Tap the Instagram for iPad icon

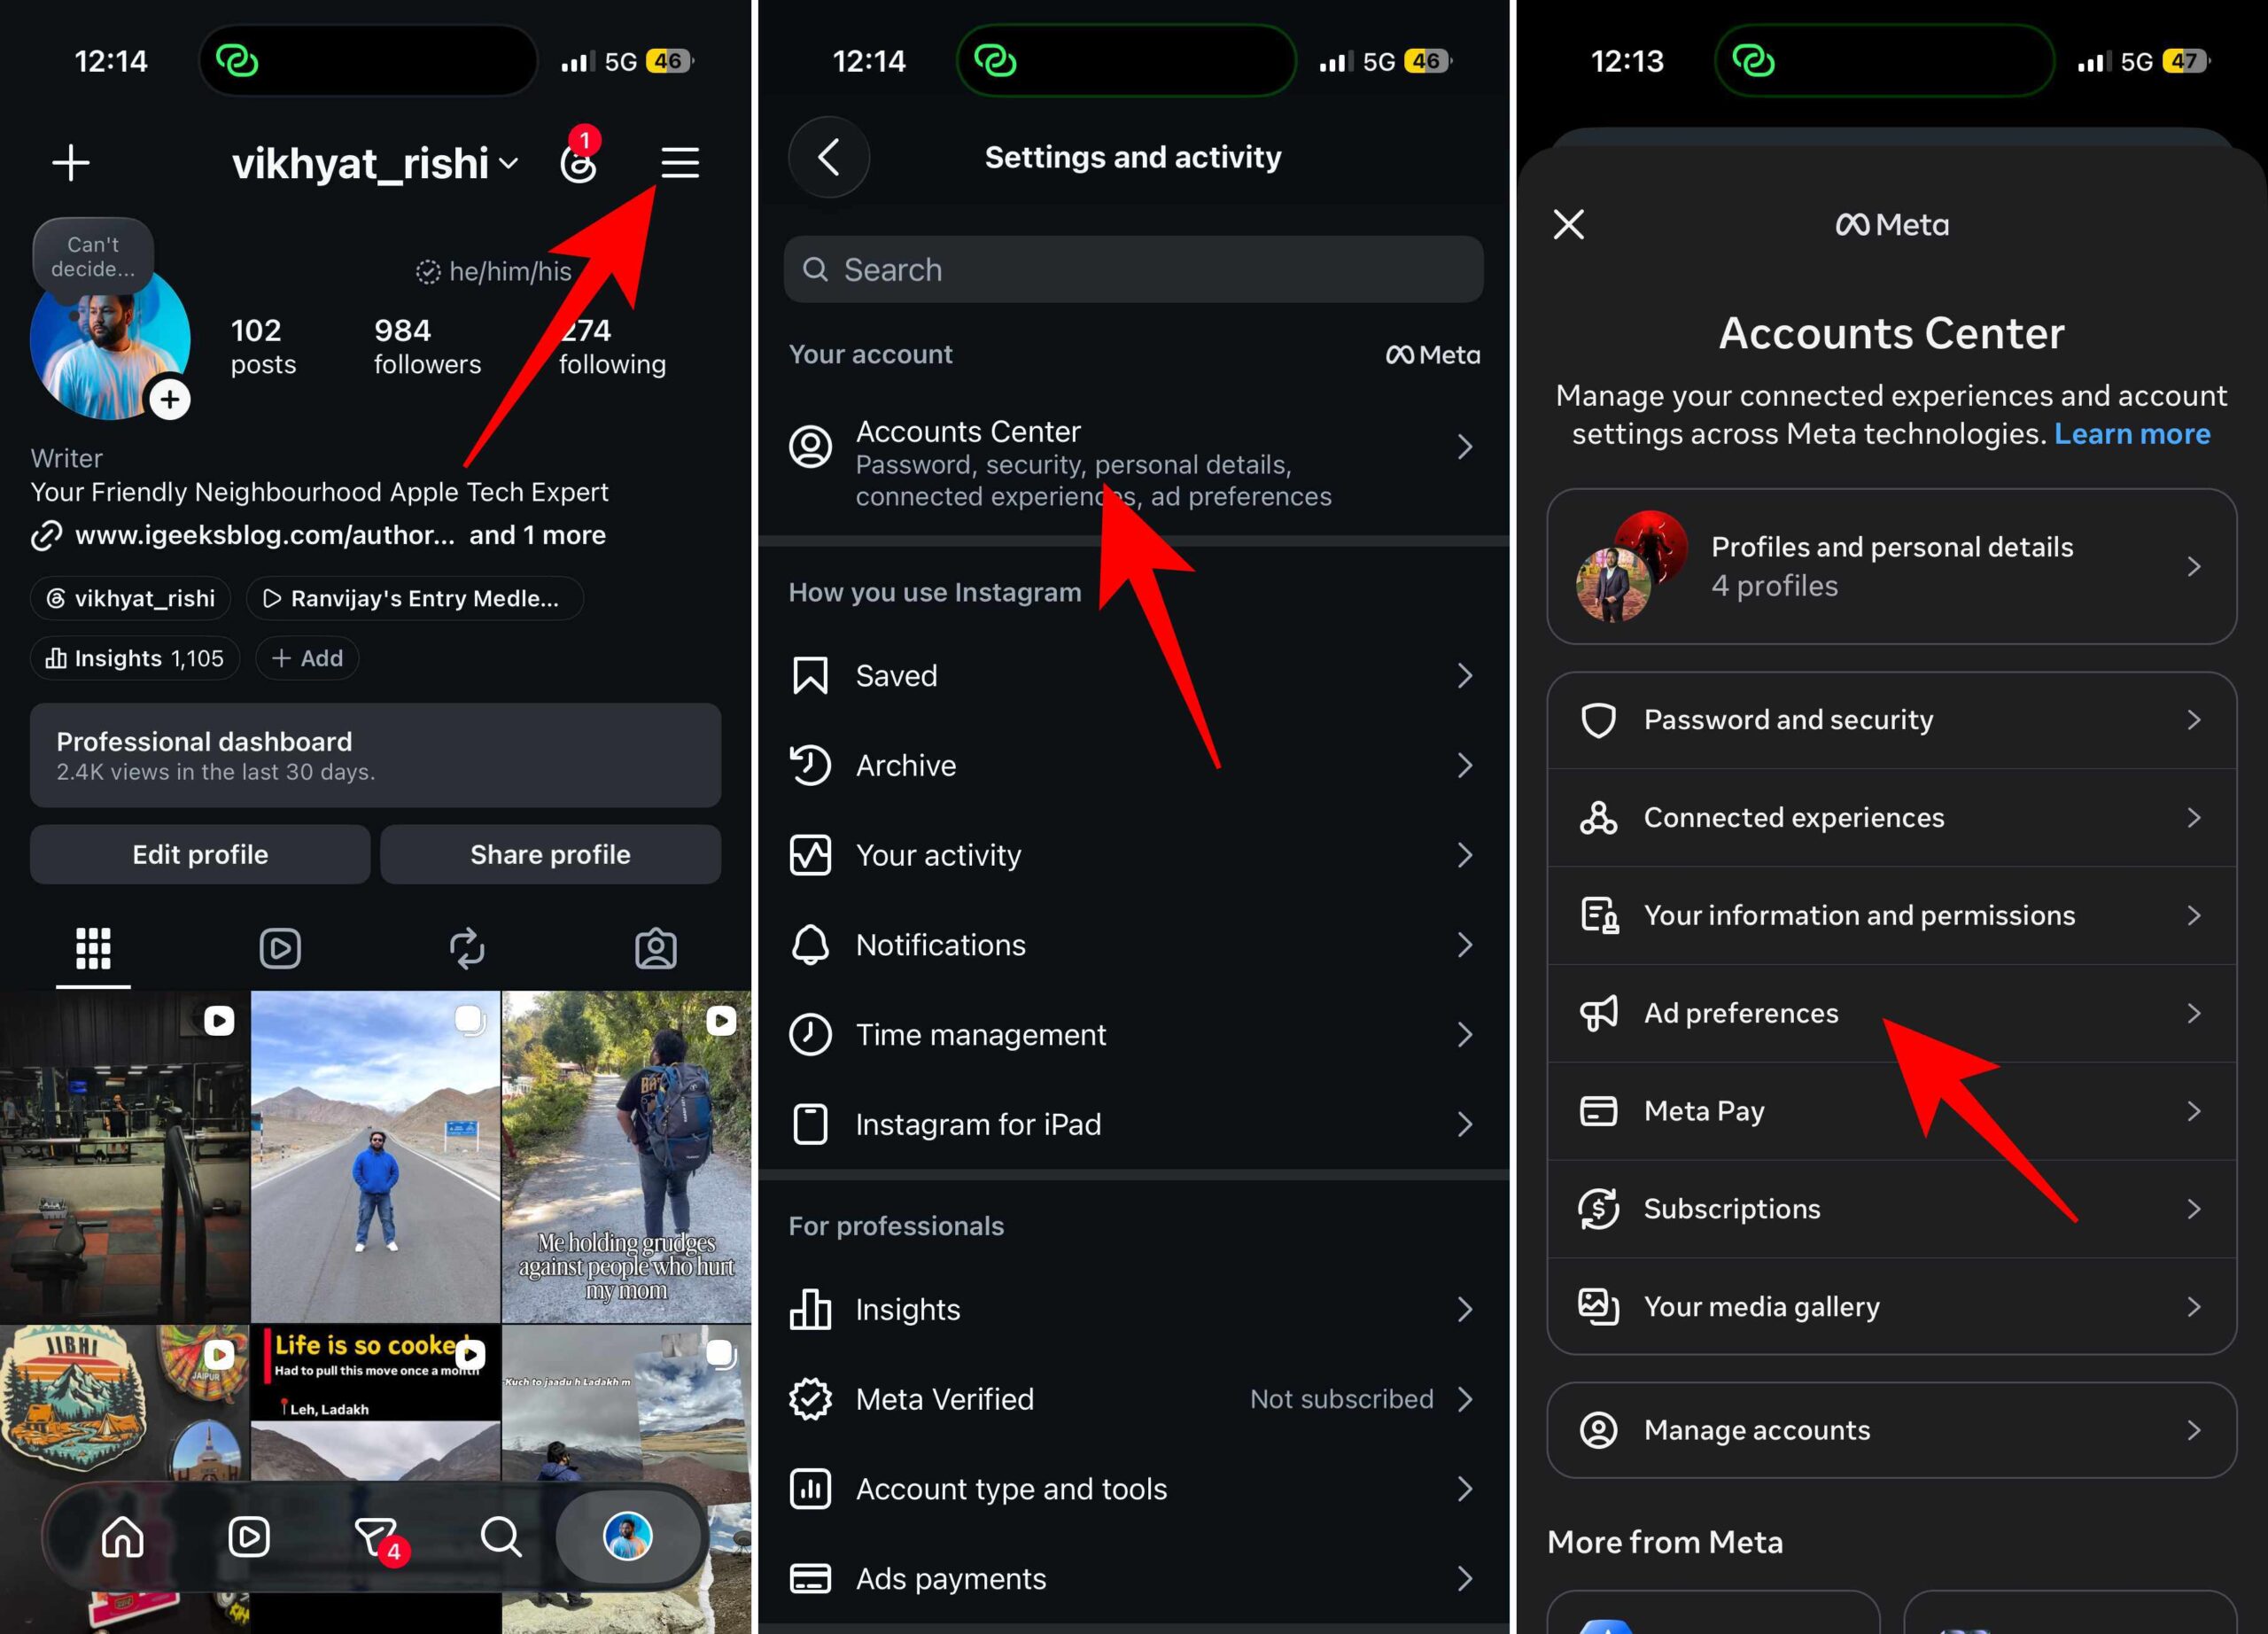pyautogui.click(x=810, y=1124)
